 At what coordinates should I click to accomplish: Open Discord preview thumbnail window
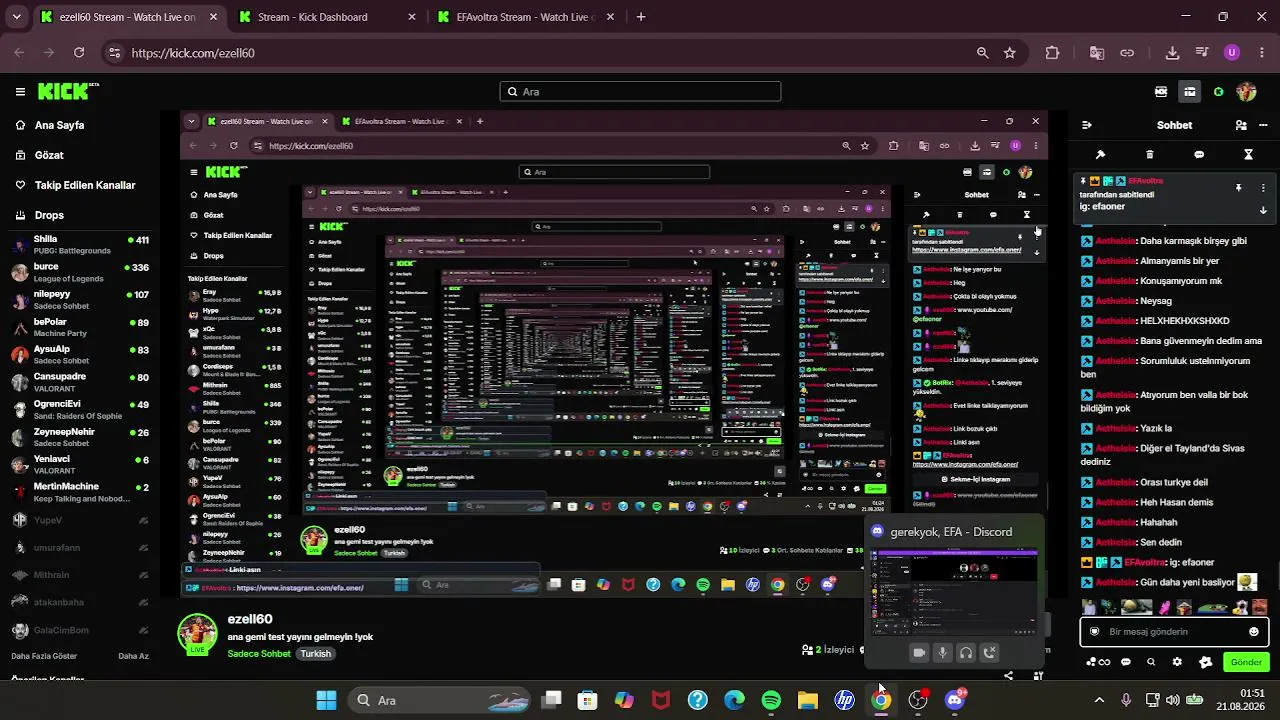coord(954,592)
